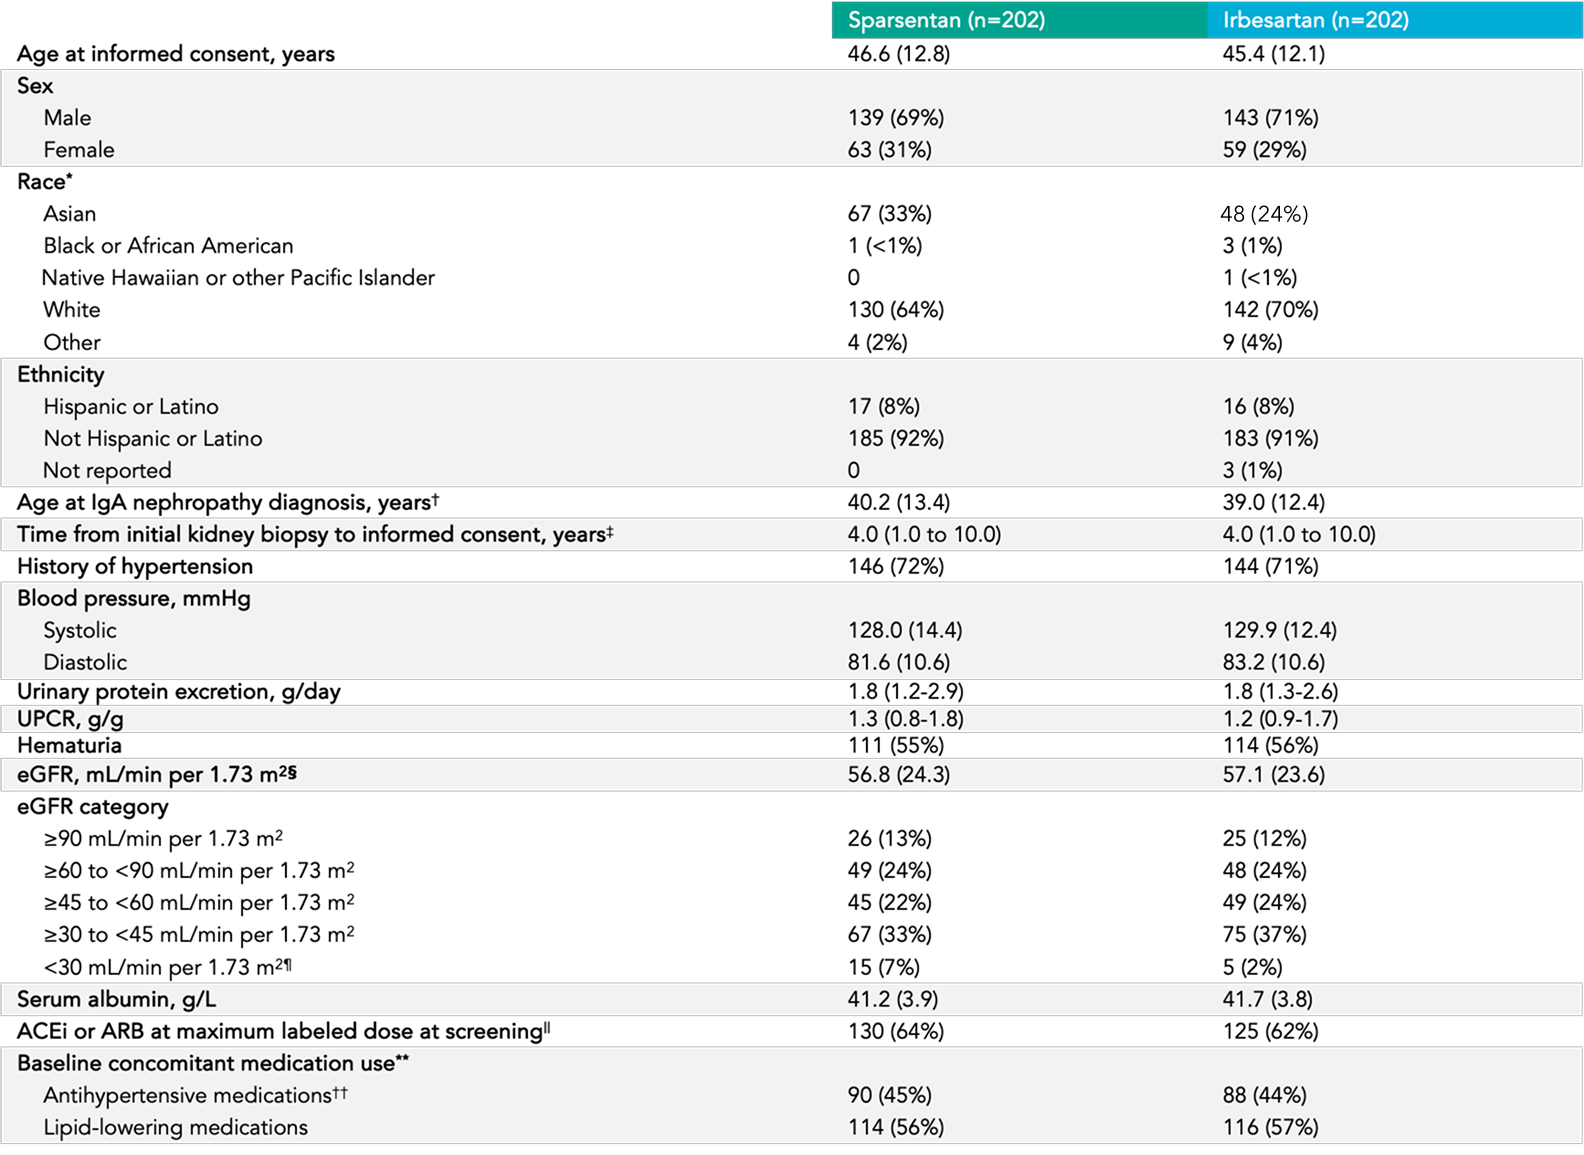The width and height of the screenshot is (1584, 1155).
Task: Click the Sparsentan systolic value 128.0 (14.4)
Action: [904, 631]
